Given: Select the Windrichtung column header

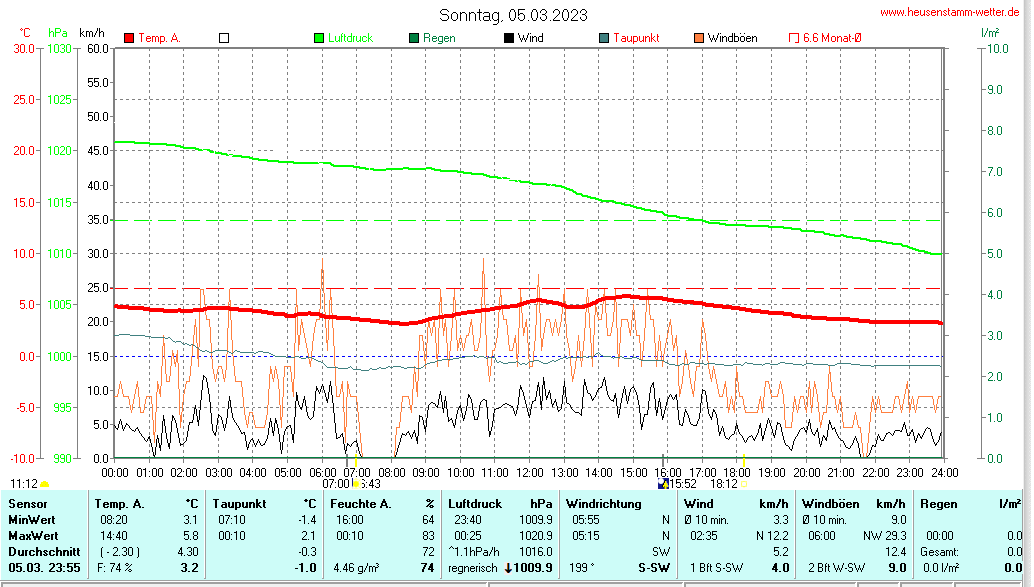Looking at the screenshot, I should 604,503.
